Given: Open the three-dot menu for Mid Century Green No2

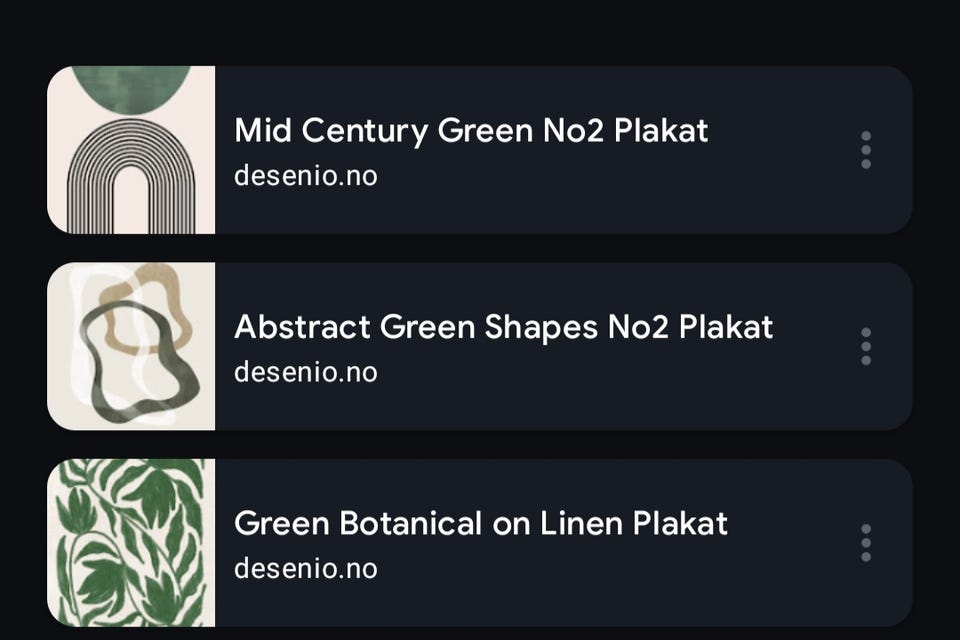Looking at the screenshot, I should coord(866,150).
